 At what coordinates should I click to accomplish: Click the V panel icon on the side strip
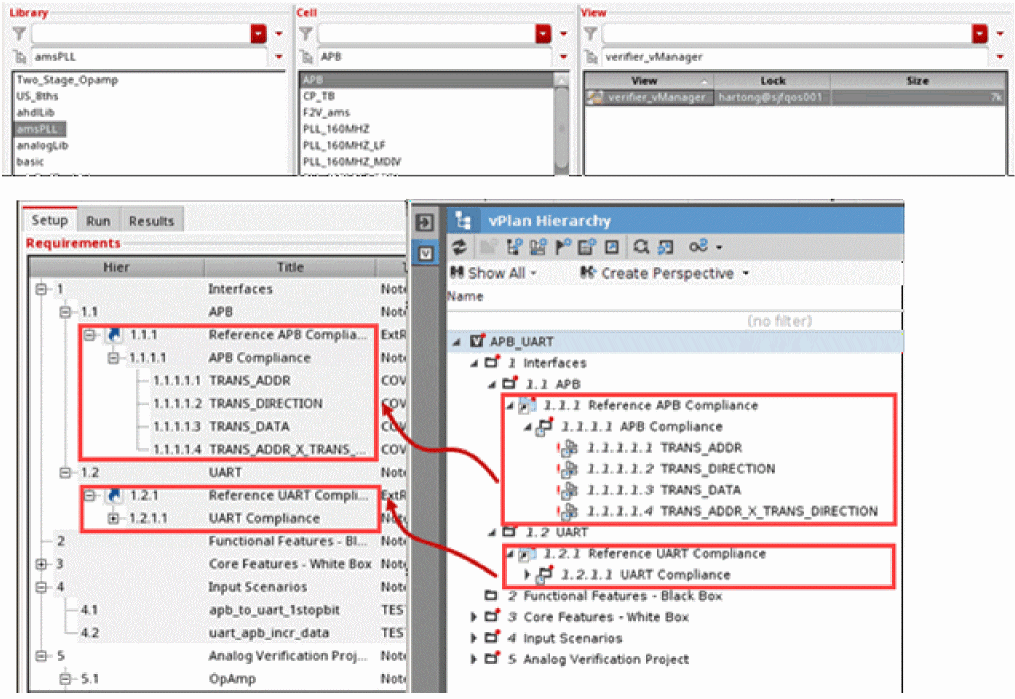[x=425, y=253]
